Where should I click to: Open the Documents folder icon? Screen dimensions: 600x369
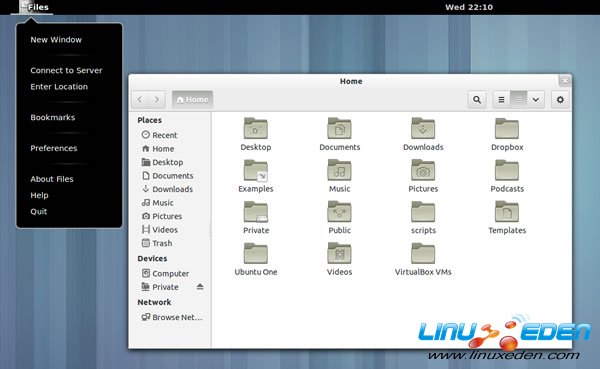(x=339, y=128)
